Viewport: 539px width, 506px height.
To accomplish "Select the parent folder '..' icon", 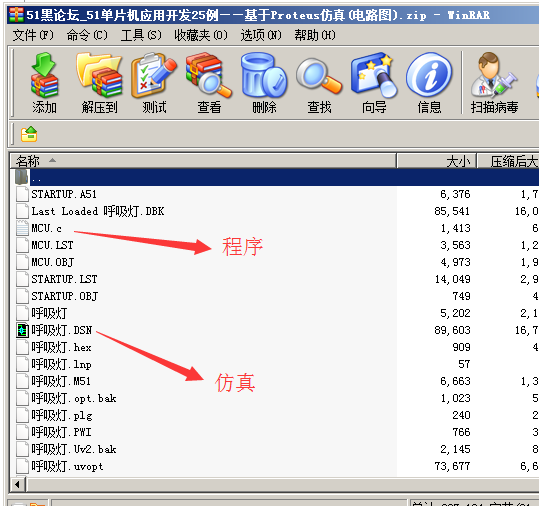I will click(x=21, y=177).
